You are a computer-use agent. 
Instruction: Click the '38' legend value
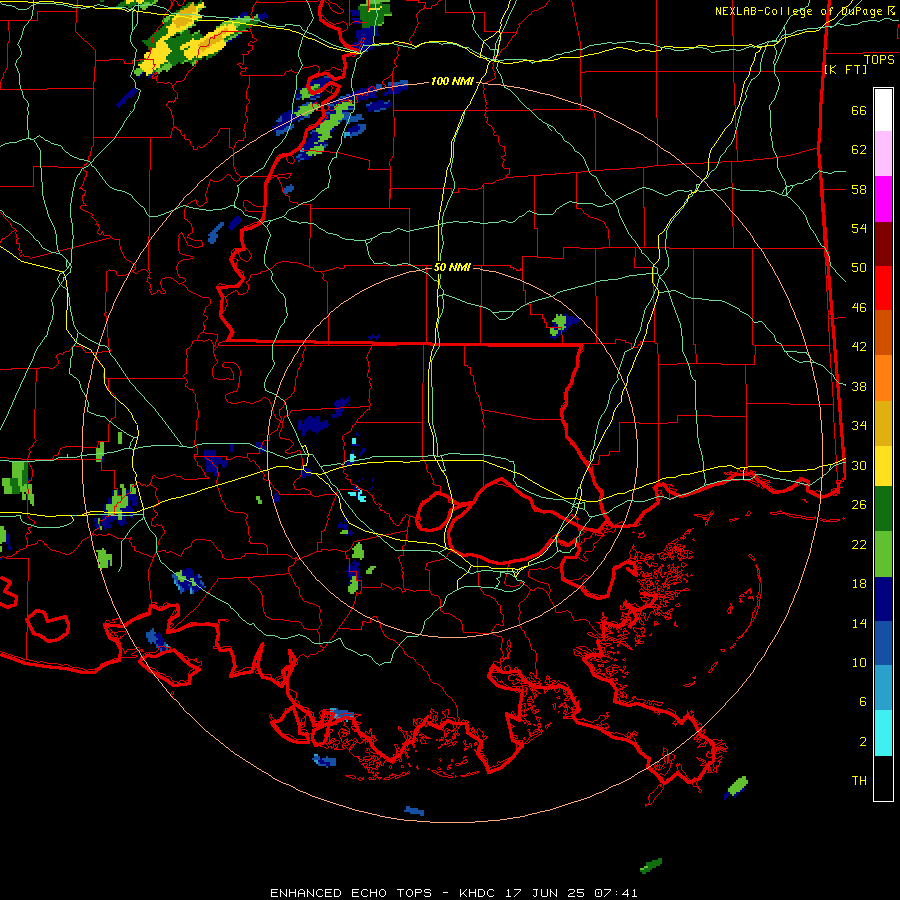(x=859, y=386)
